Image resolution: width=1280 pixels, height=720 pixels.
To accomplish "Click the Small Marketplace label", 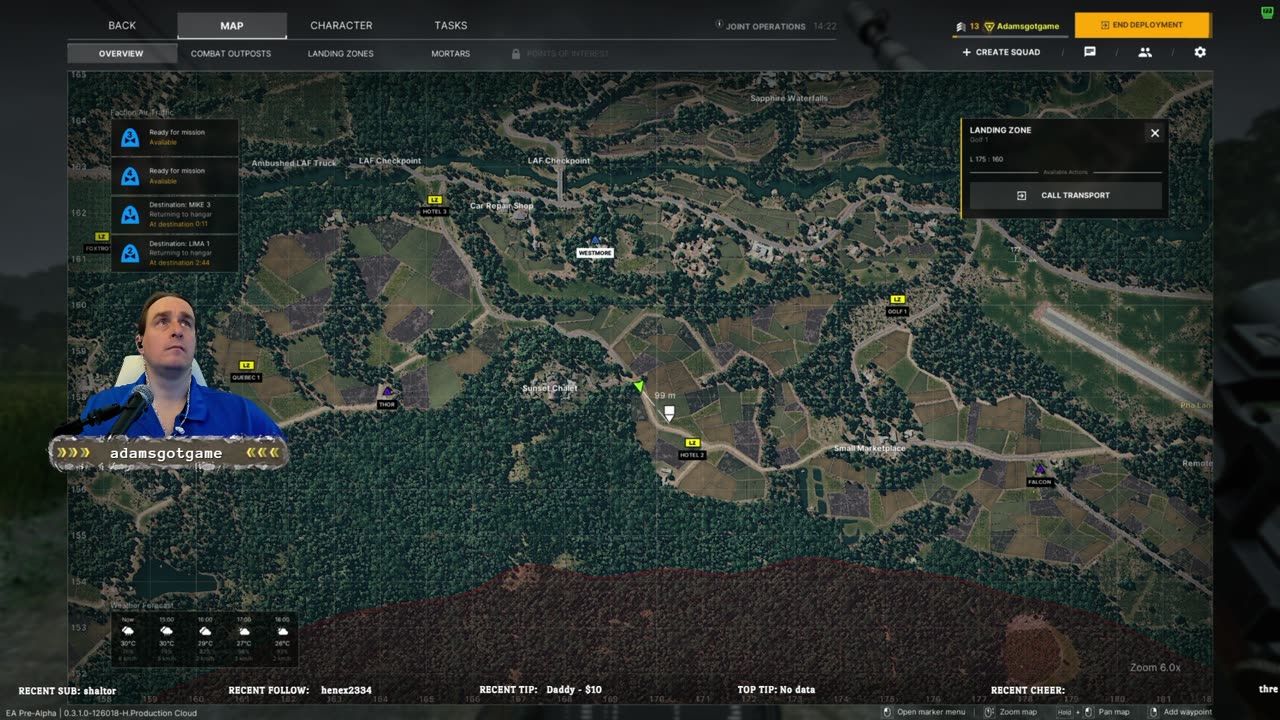I will tap(870, 448).
